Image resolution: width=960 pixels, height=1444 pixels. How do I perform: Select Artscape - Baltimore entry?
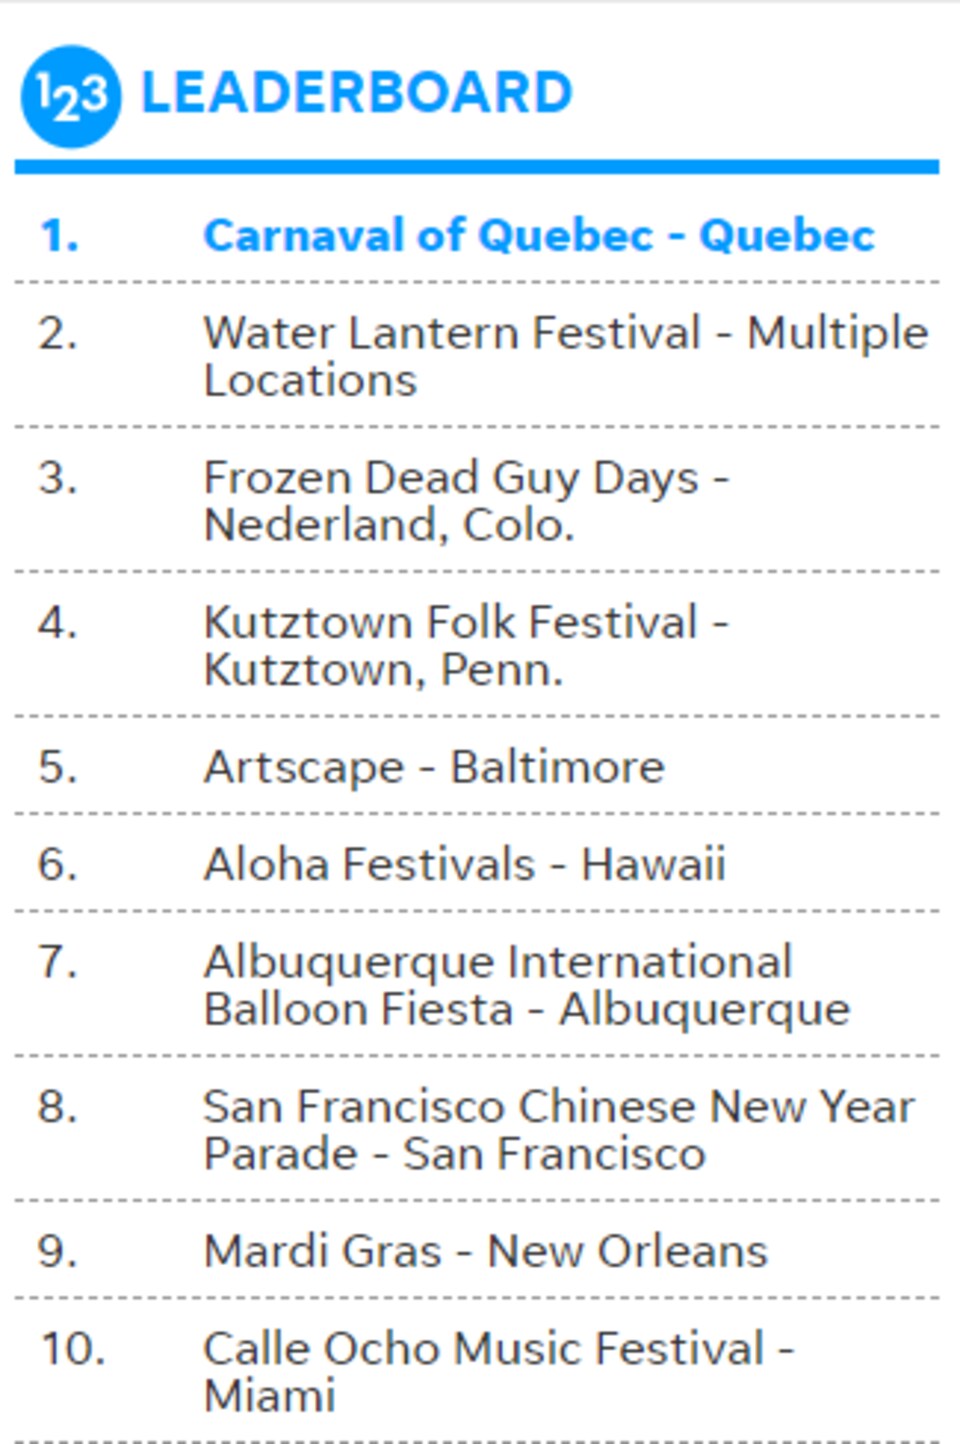tap(434, 767)
